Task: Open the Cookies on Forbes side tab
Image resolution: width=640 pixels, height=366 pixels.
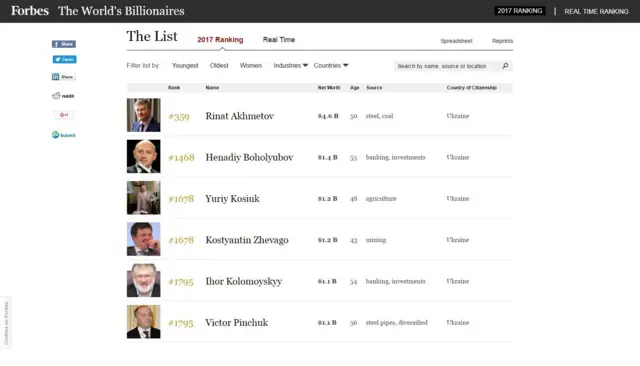Action: [6, 323]
